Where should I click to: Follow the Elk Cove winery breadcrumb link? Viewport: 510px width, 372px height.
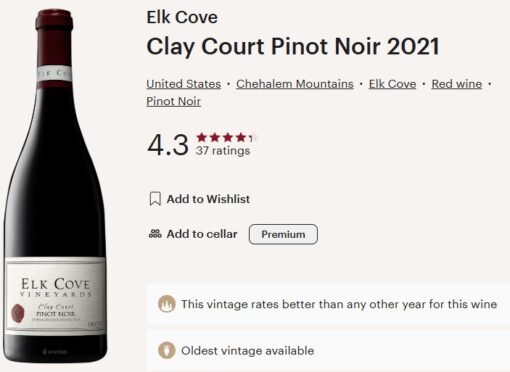point(392,84)
